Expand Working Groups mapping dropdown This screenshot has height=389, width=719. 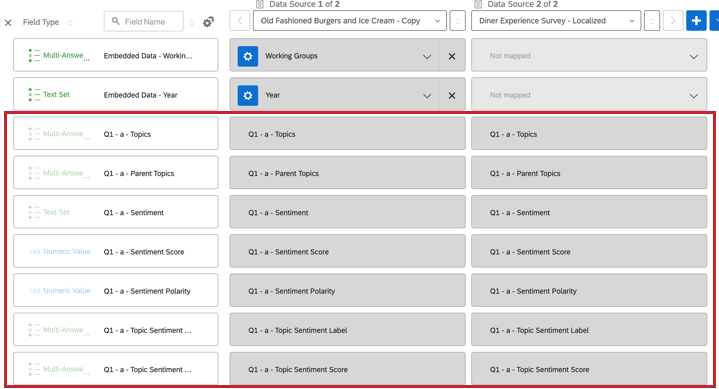click(x=427, y=56)
